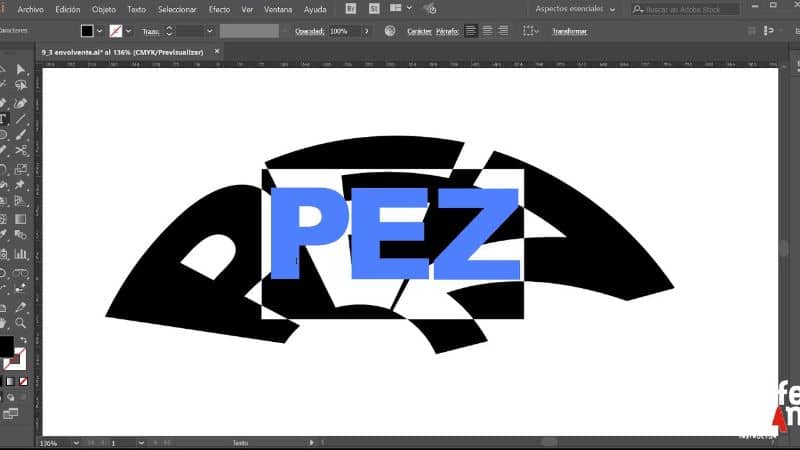Open the Seleccionar menu
Image resolution: width=800 pixels, height=450 pixels.
[x=177, y=9]
